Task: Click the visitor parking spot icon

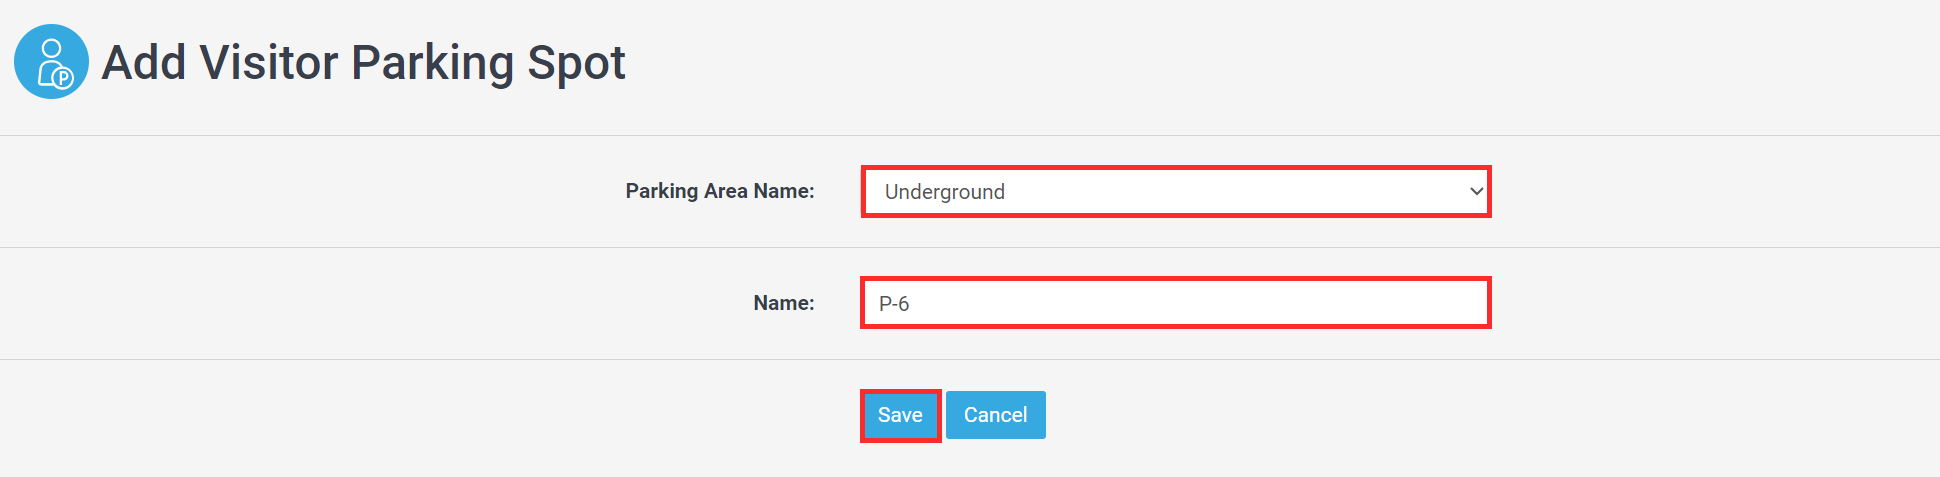Action: click(51, 62)
